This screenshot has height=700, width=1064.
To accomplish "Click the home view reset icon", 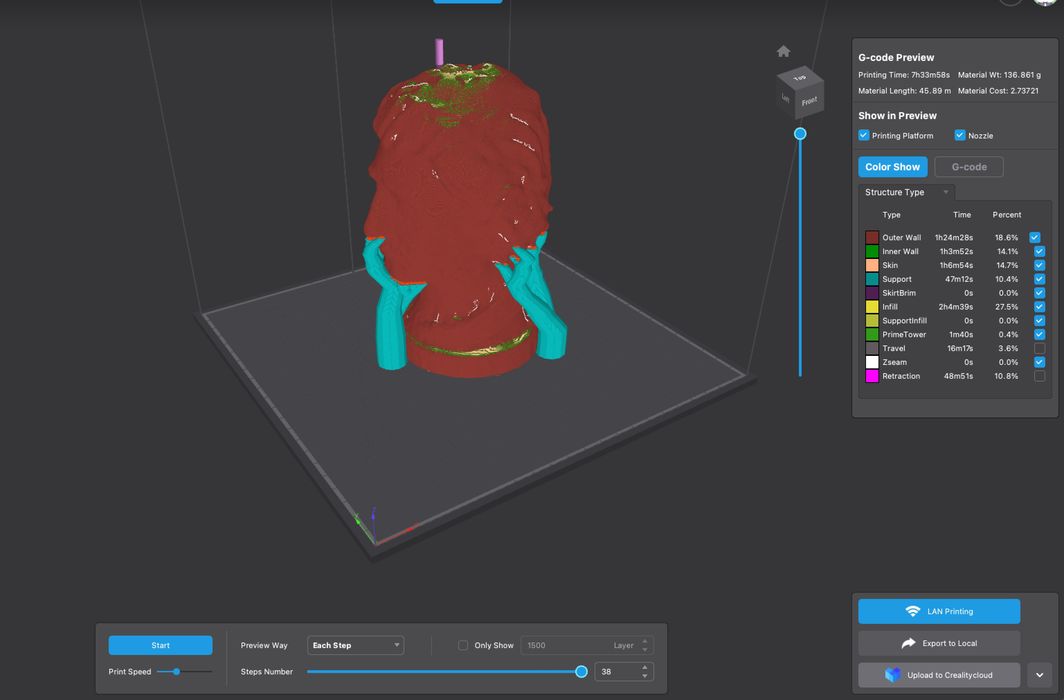I will tap(784, 52).
